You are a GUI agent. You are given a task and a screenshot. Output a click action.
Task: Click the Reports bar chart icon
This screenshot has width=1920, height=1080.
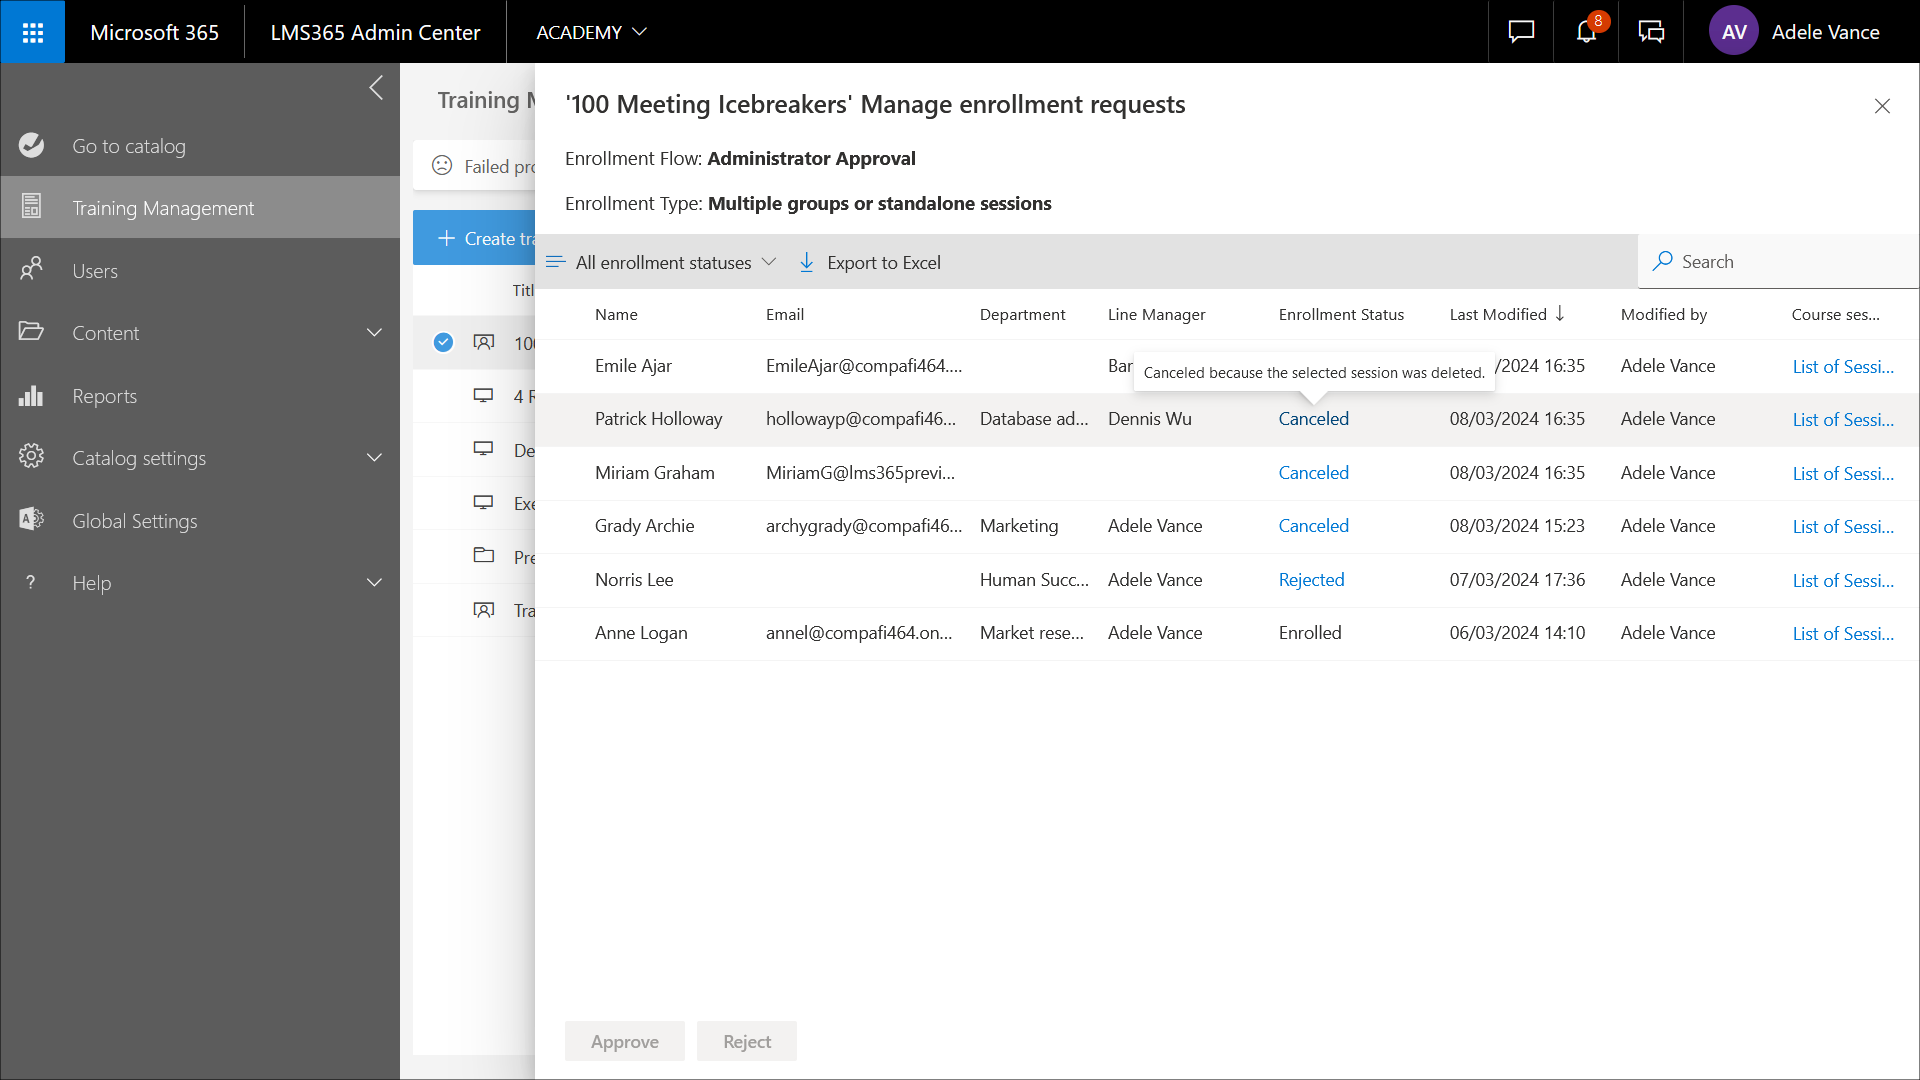tap(31, 396)
